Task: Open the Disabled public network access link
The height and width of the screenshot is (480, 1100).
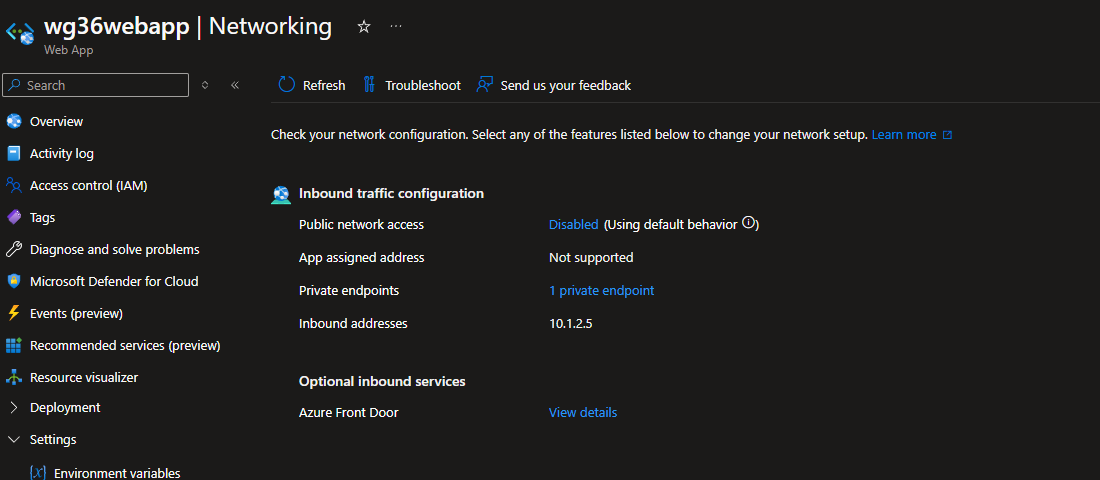Action: (573, 225)
